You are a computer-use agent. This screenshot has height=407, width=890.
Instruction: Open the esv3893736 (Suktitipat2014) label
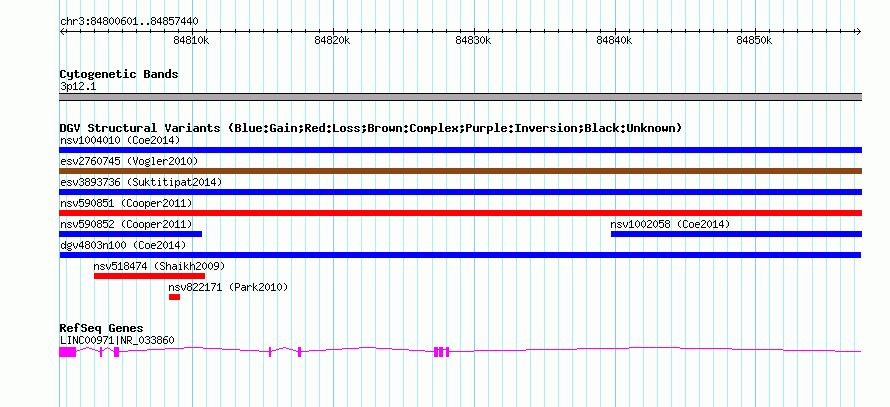(141, 182)
